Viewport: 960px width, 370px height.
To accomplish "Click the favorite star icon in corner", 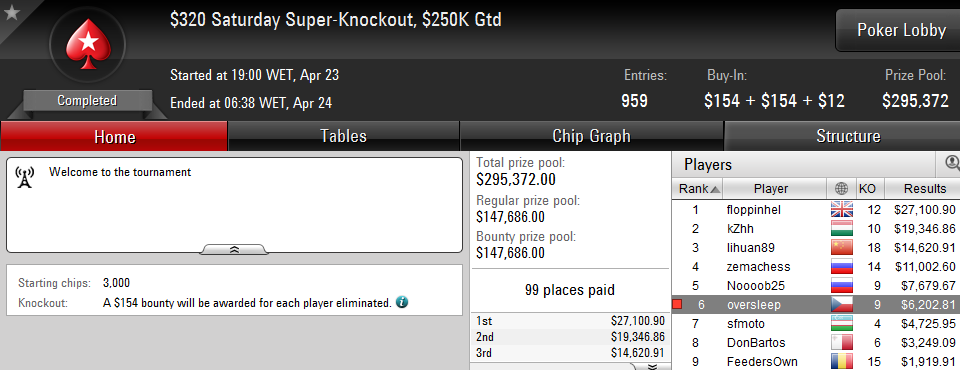I will coord(11,12).
